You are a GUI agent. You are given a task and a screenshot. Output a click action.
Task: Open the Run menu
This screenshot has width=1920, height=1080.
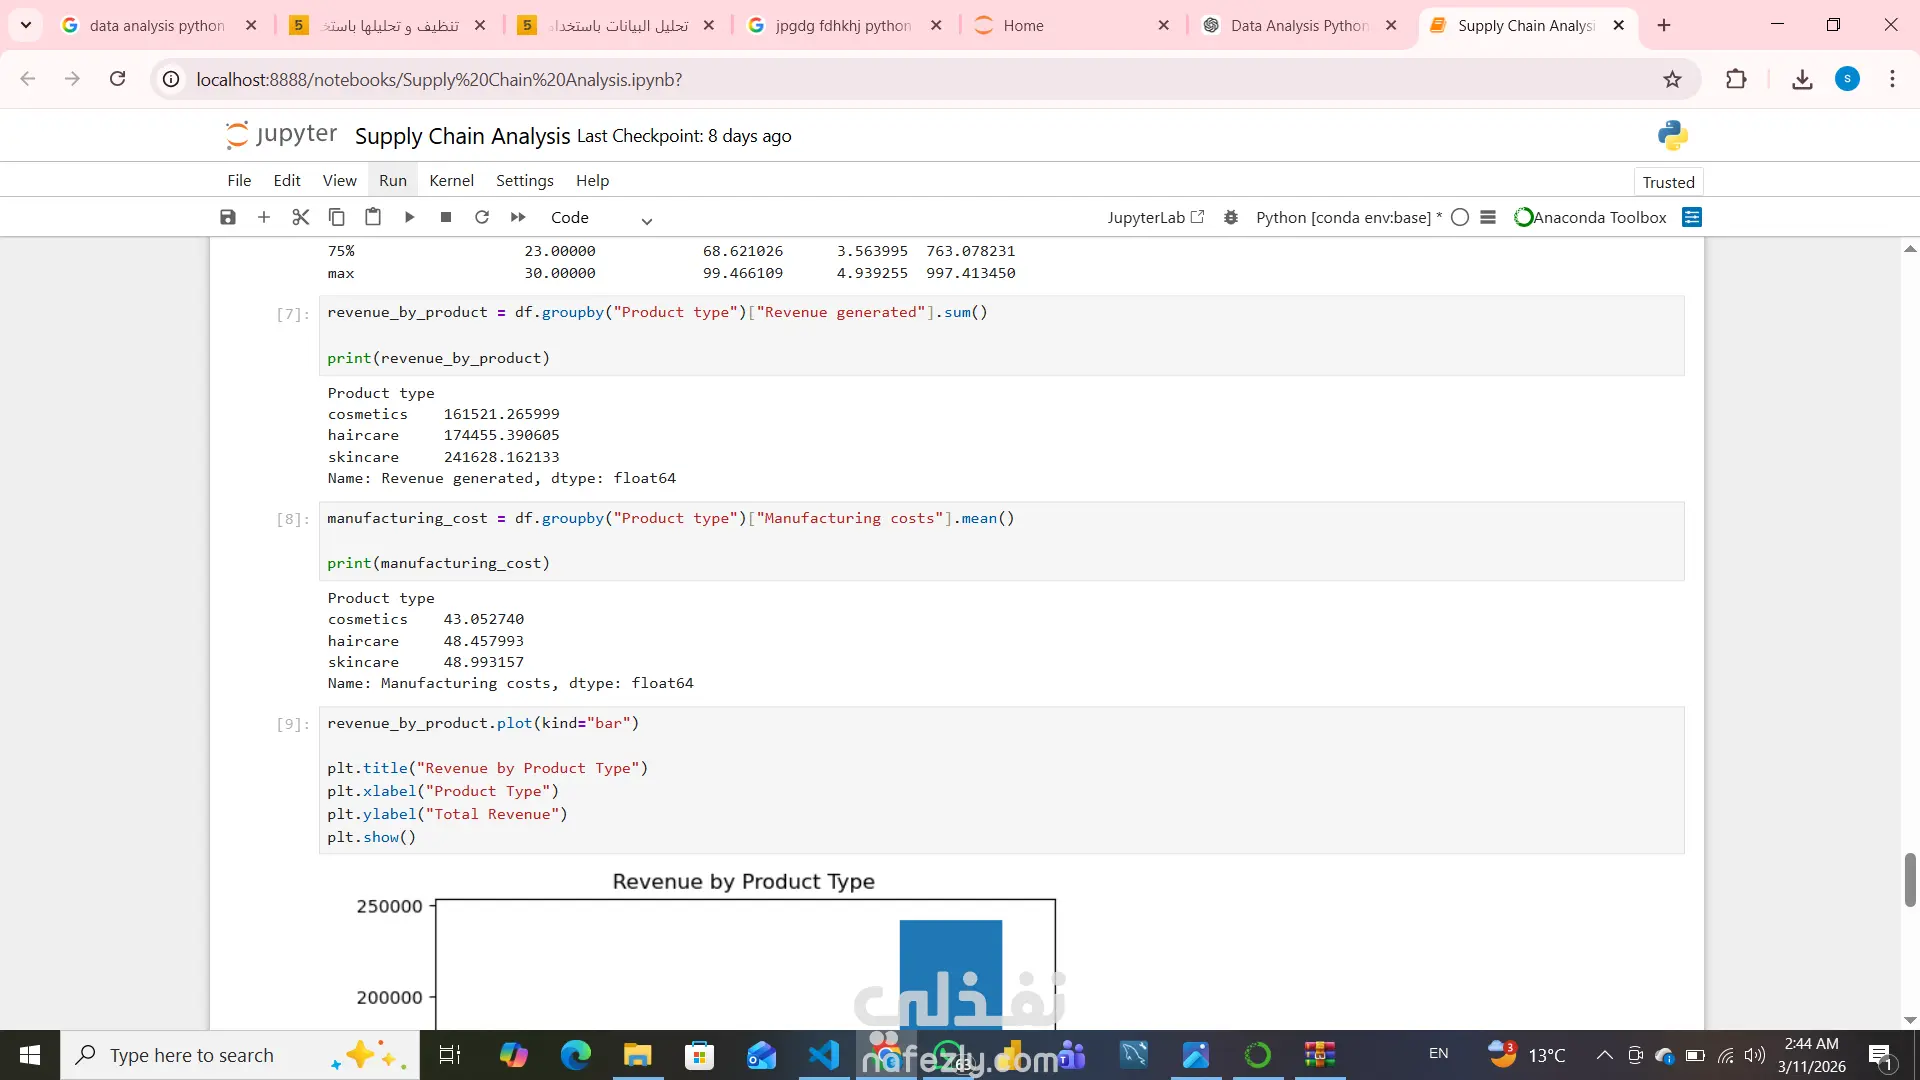tap(393, 180)
